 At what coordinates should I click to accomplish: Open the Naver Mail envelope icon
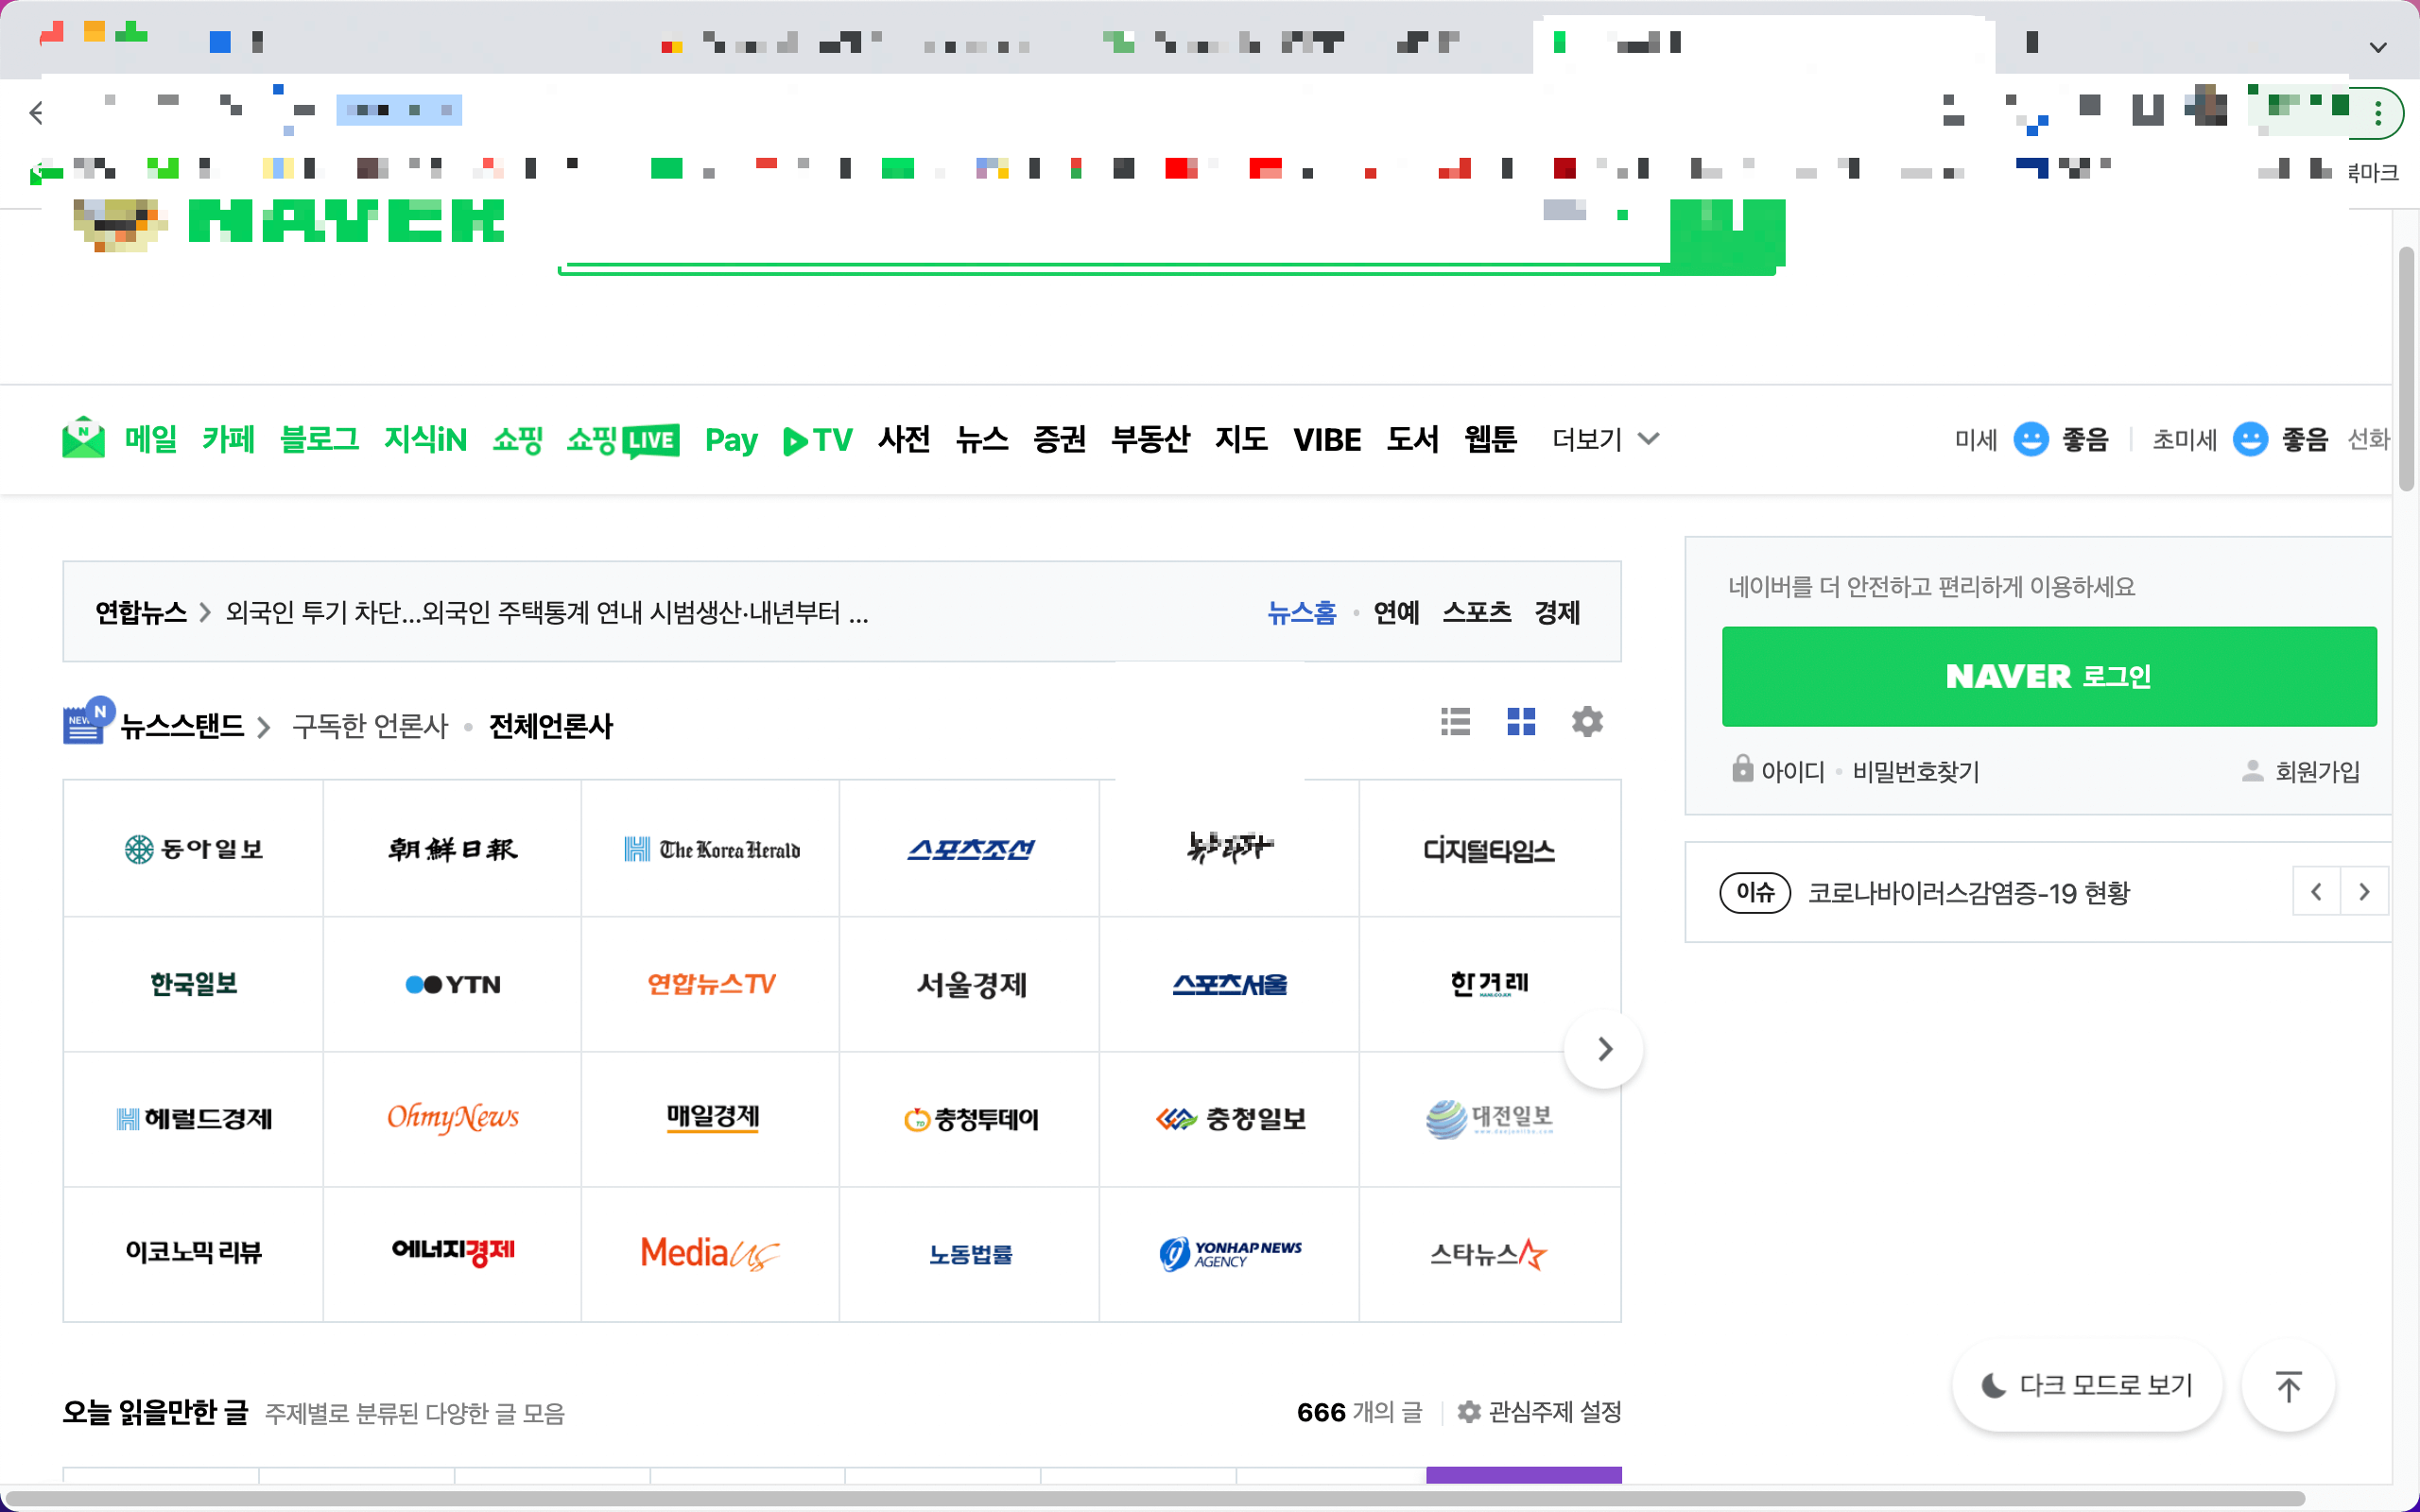83,438
